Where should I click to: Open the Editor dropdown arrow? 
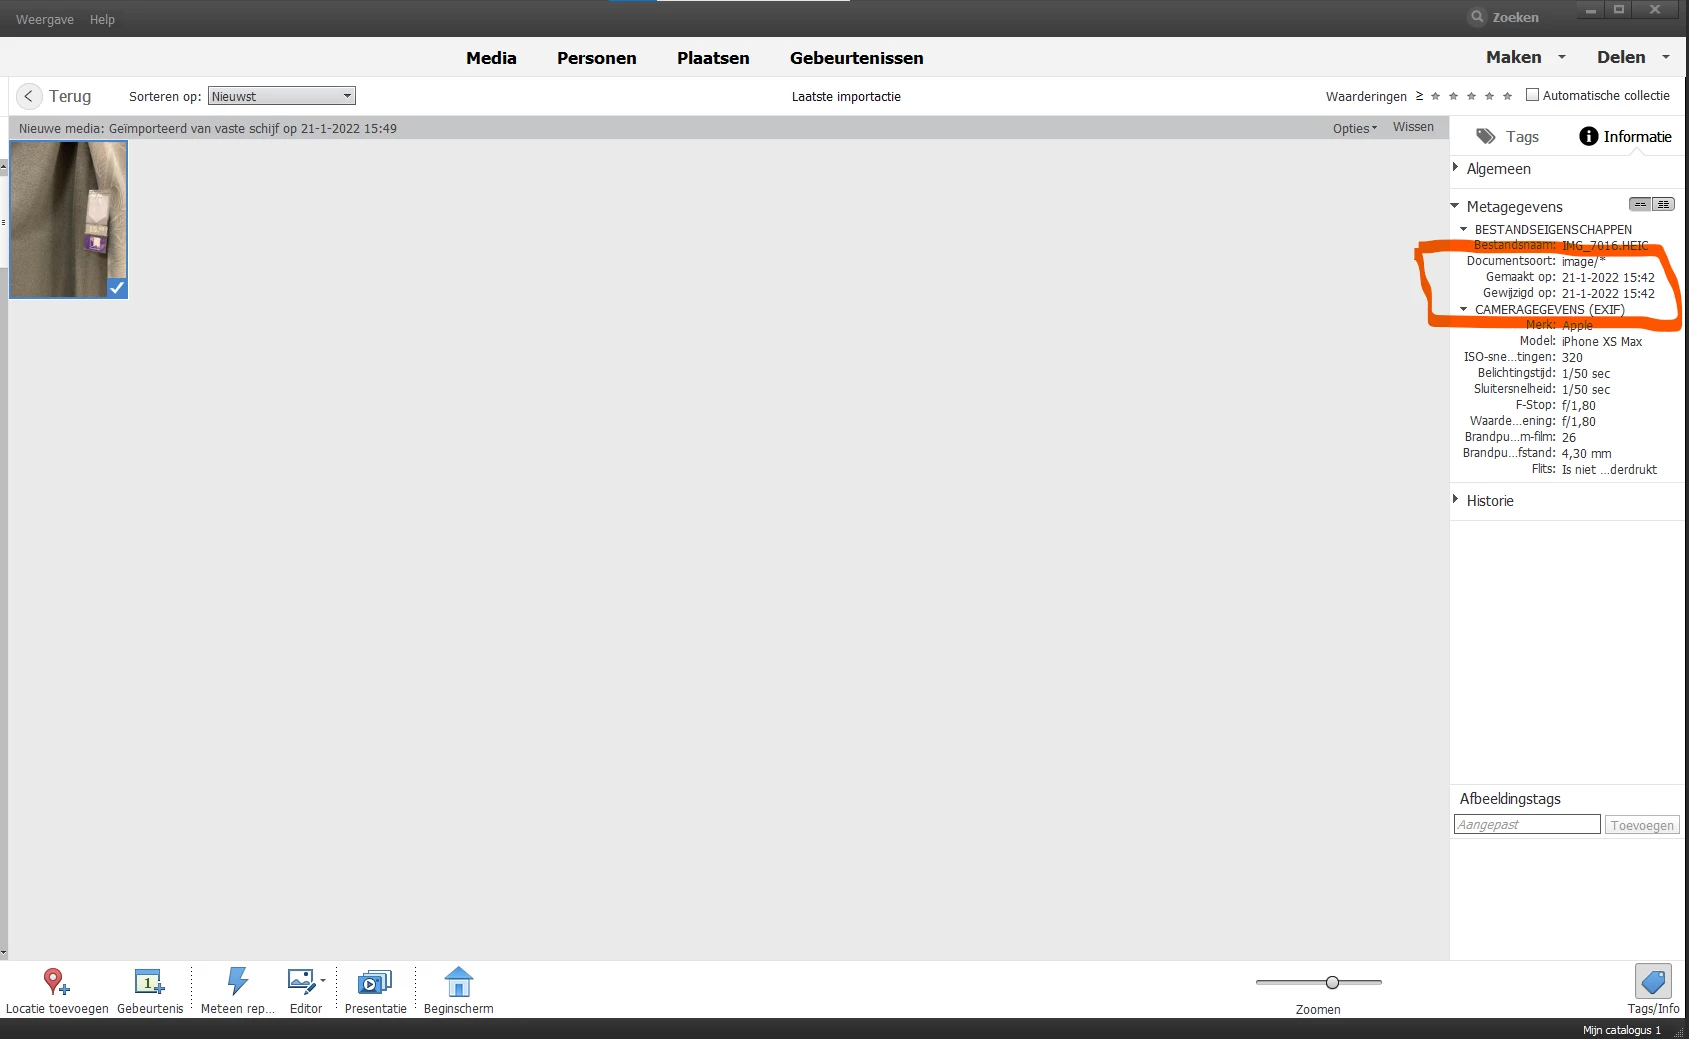(x=323, y=980)
